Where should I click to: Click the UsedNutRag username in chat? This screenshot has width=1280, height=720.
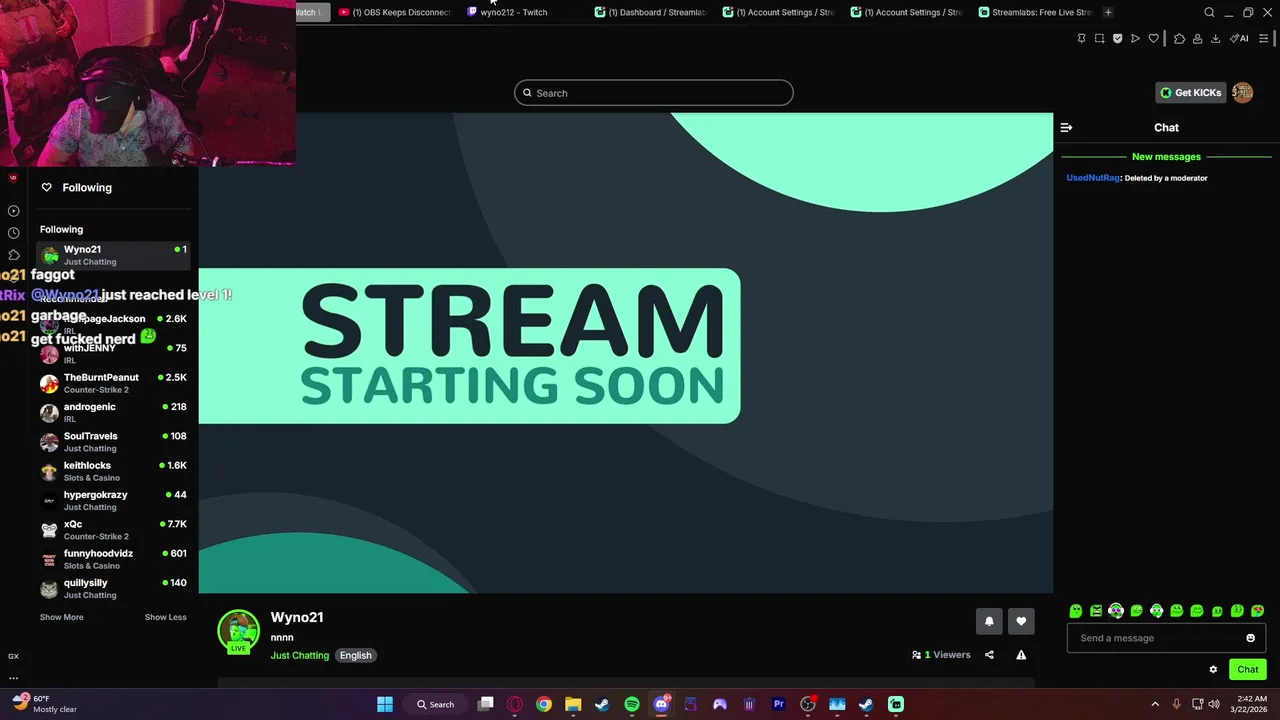1093,178
